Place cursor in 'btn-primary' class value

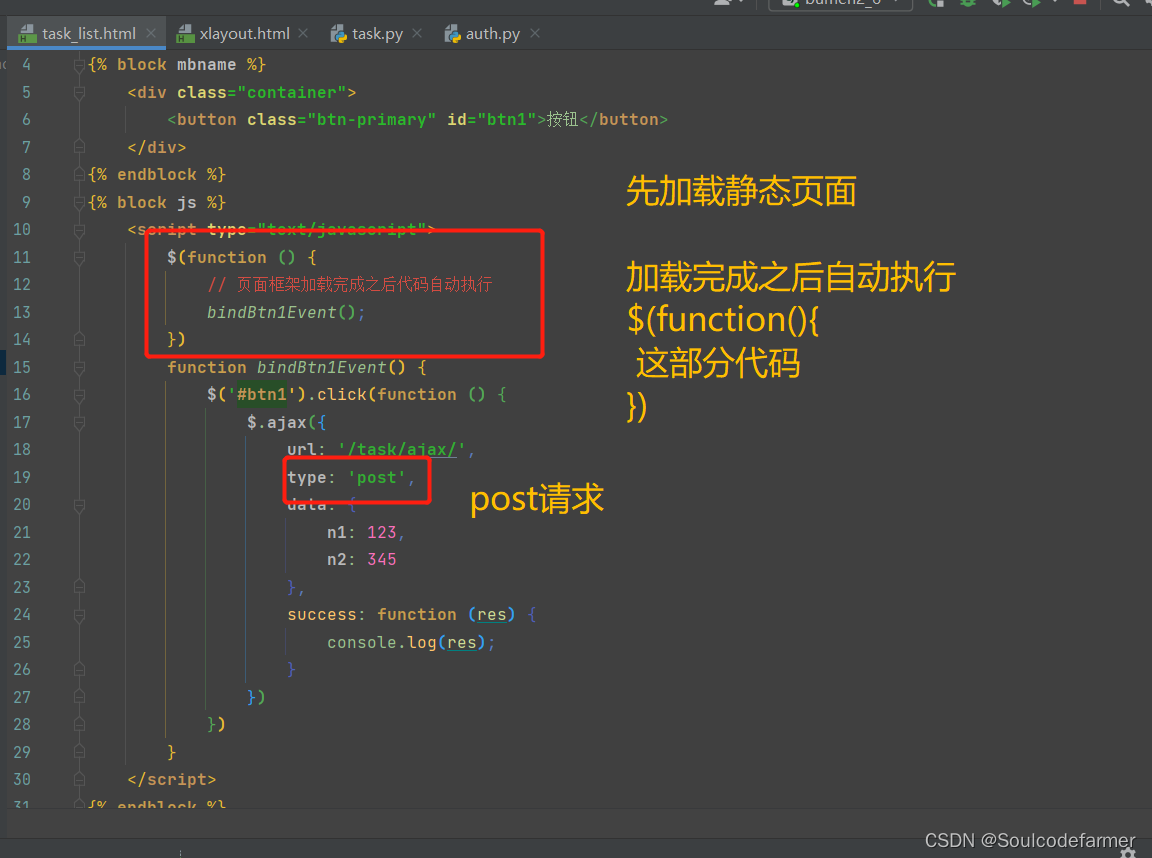click(372, 120)
